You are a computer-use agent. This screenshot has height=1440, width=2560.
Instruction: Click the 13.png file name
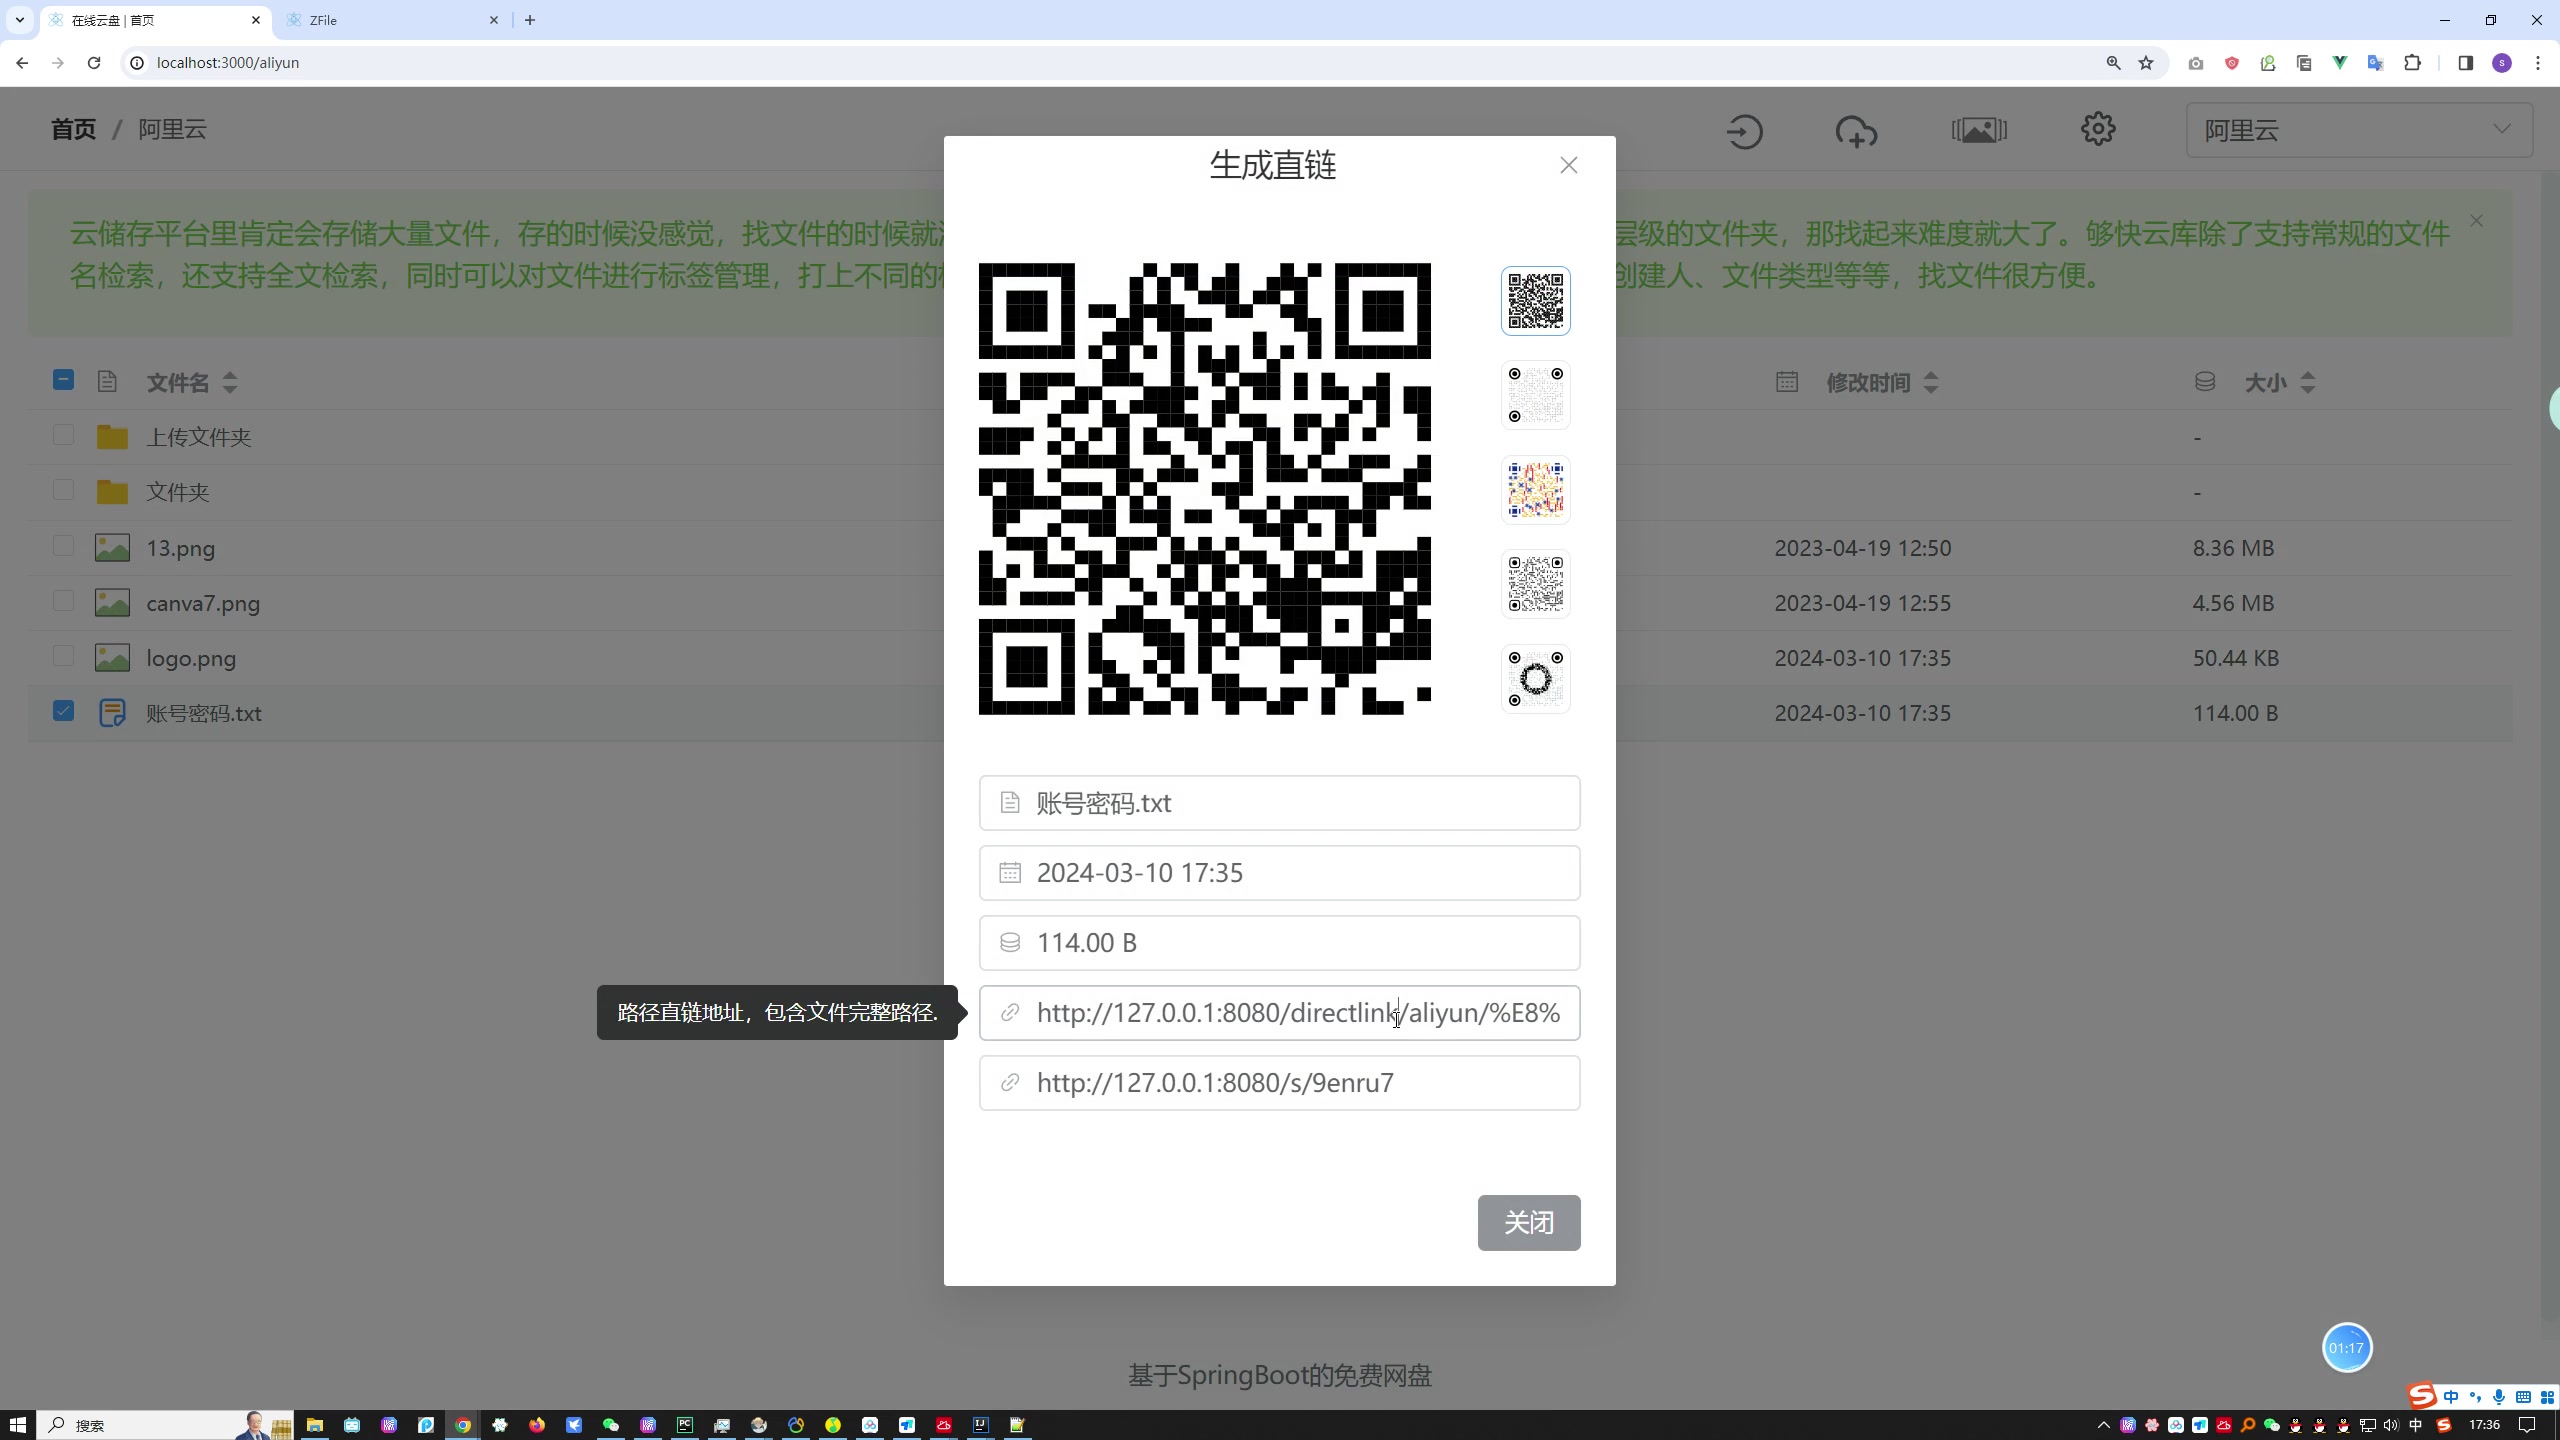[x=180, y=548]
